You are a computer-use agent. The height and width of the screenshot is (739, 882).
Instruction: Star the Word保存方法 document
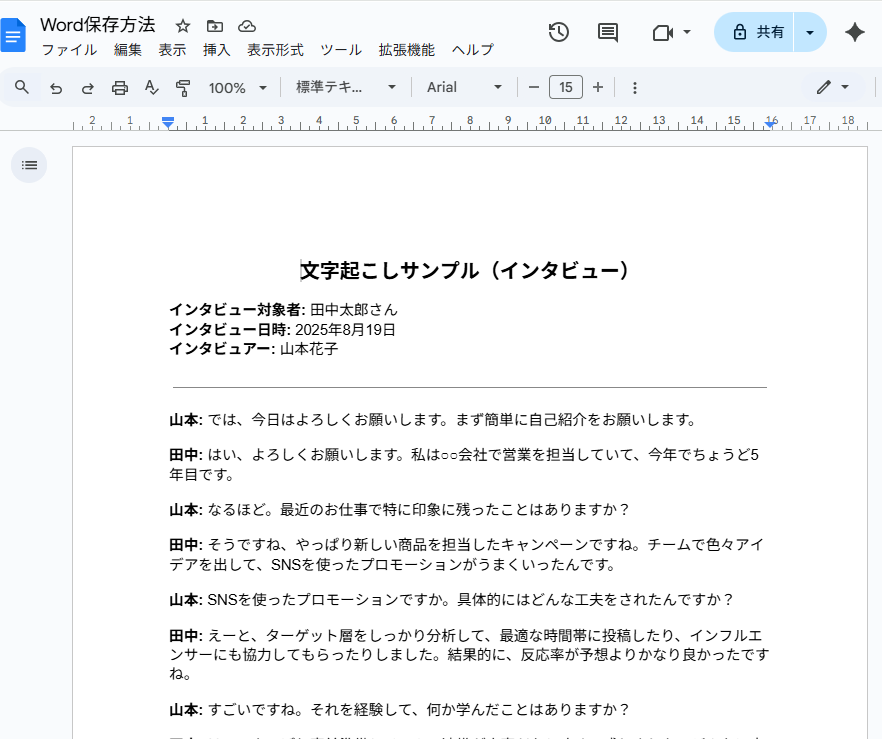pyautogui.click(x=183, y=26)
